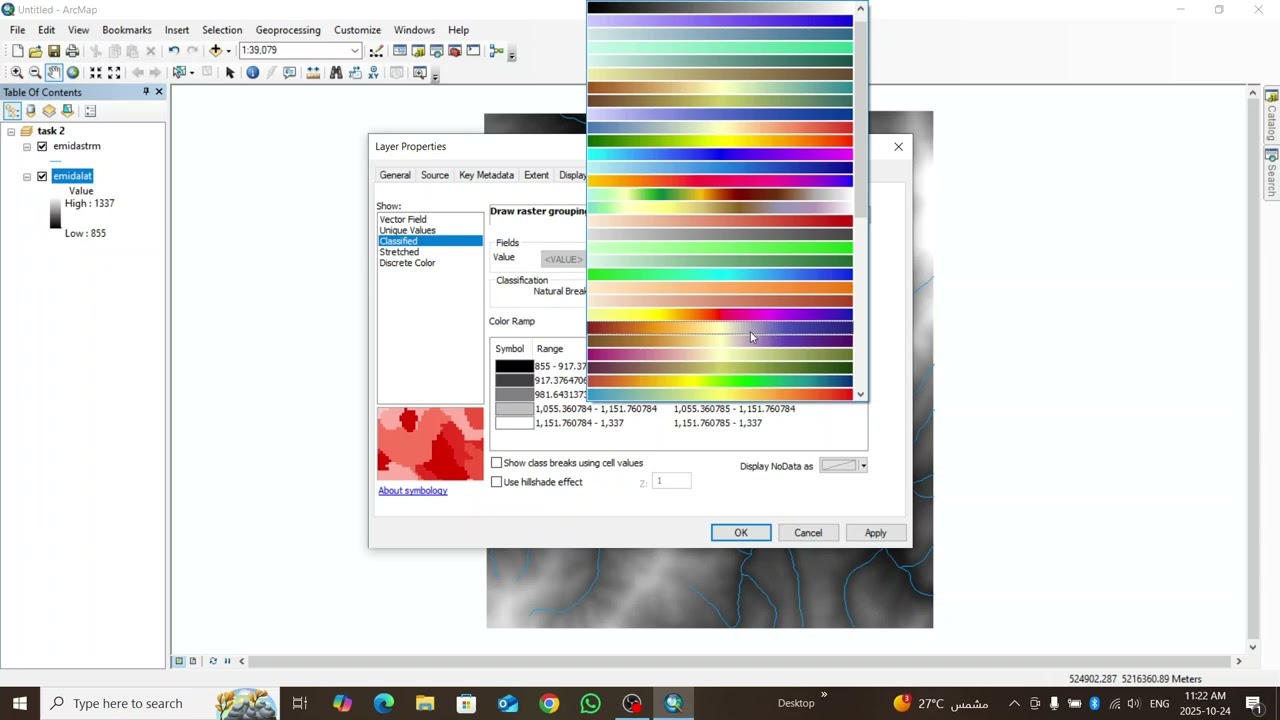The width and height of the screenshot is (1280, 720).
Task: Switch to the Extent tab
Action: [x=536, y=175]
